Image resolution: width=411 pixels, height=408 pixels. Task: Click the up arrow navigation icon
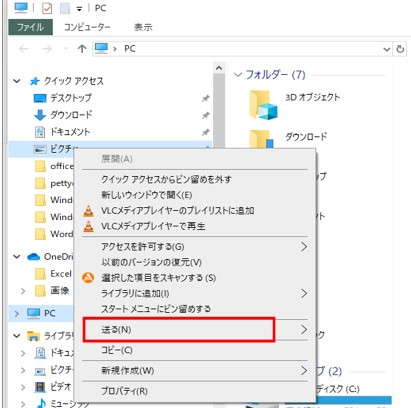tap(82, 49)
